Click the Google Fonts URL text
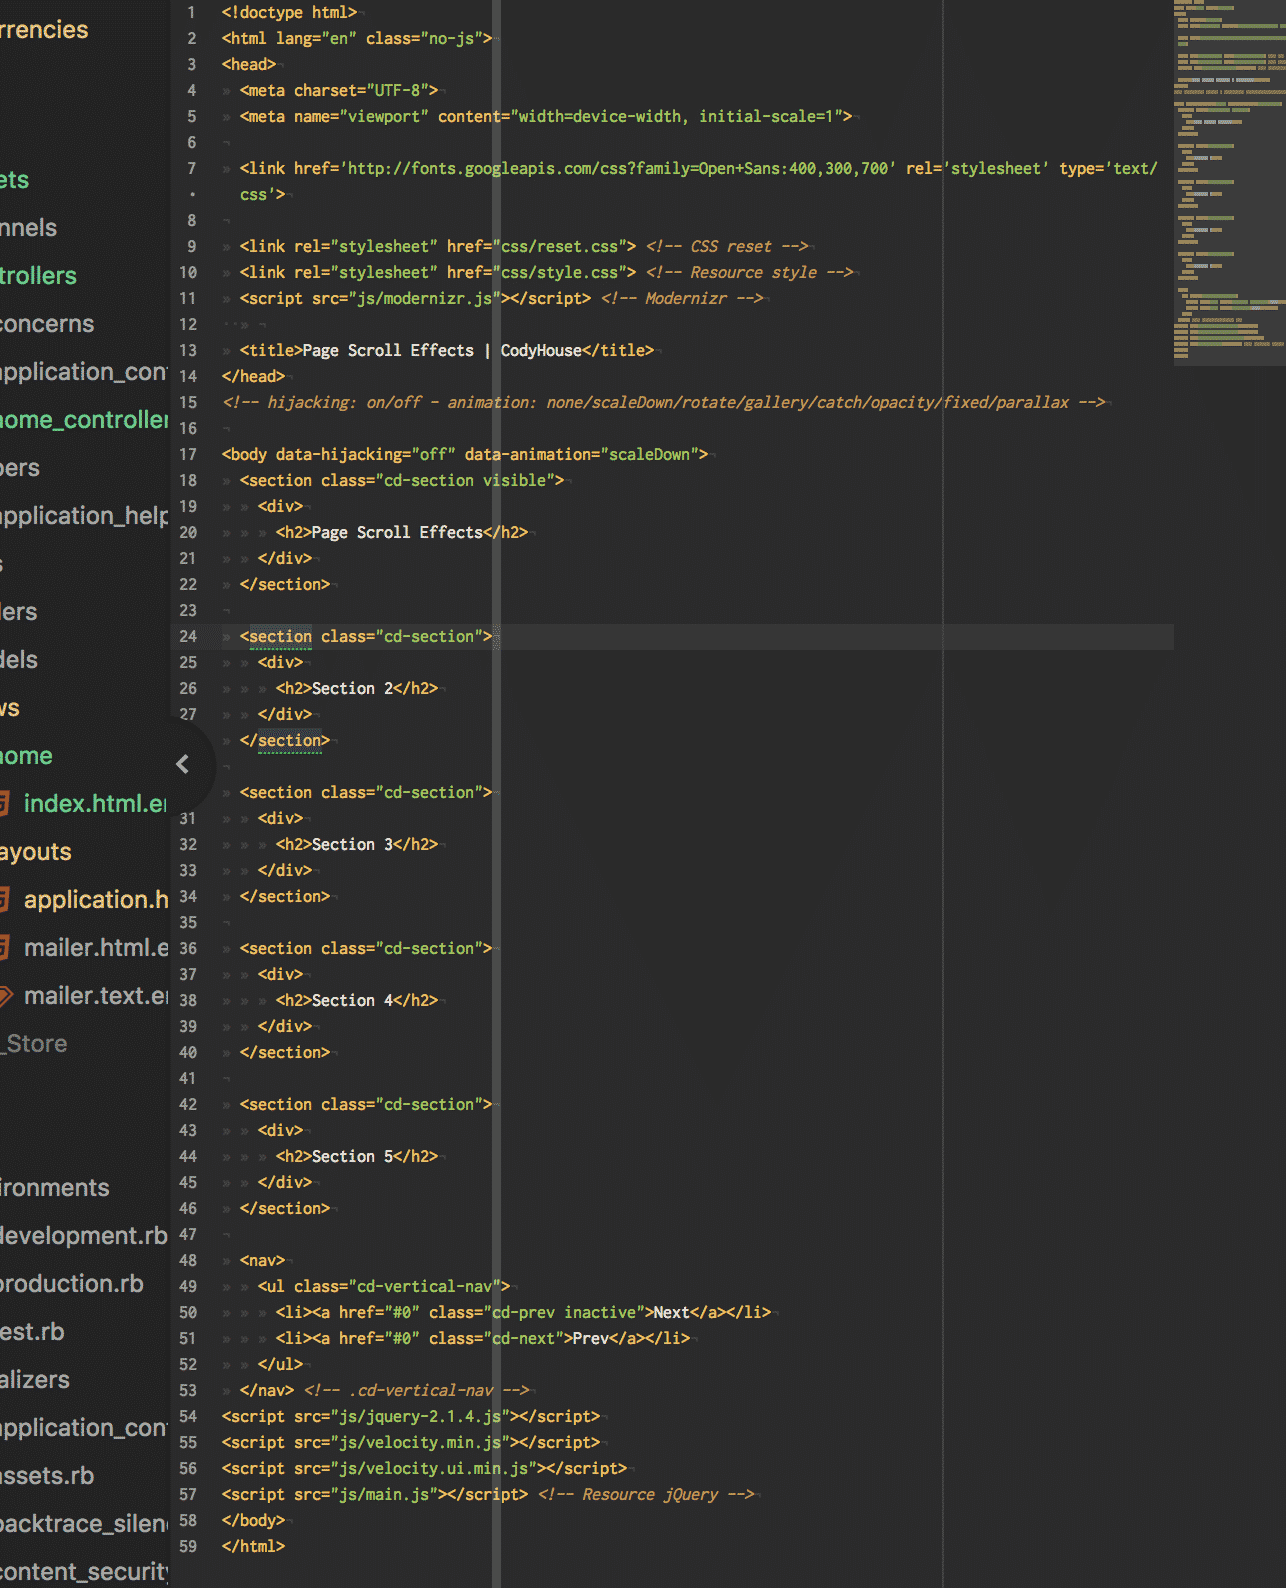 [x=618, y=169]
